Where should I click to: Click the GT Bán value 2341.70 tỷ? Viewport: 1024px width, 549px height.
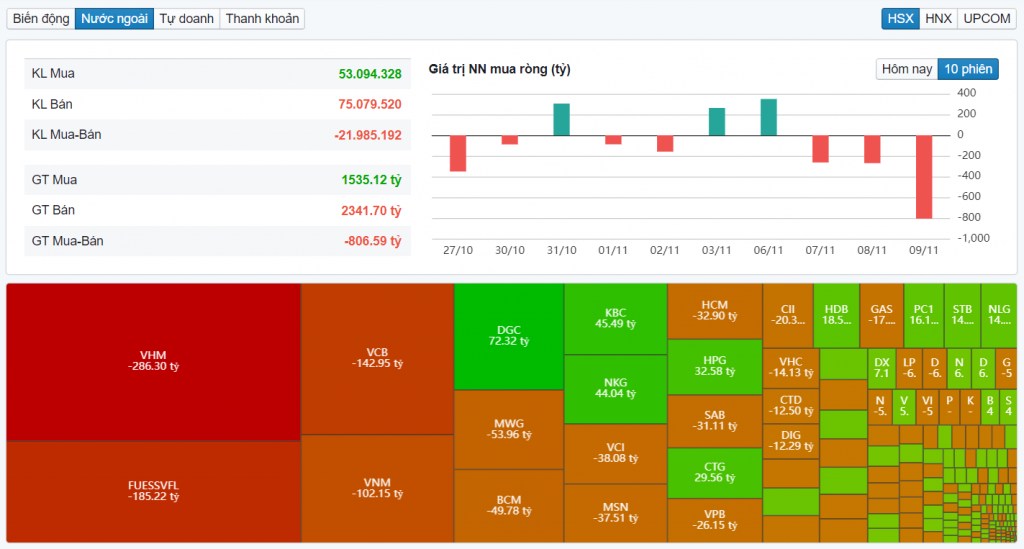click(371, 210)
